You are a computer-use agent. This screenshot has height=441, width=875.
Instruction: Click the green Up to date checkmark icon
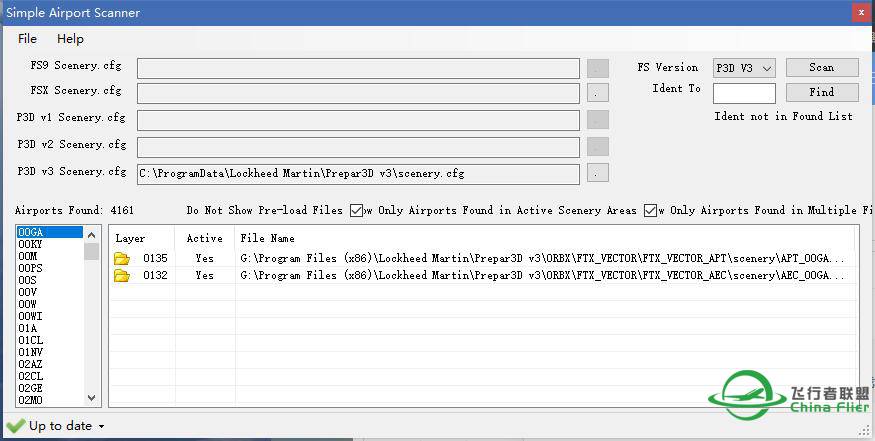(16, 426)
